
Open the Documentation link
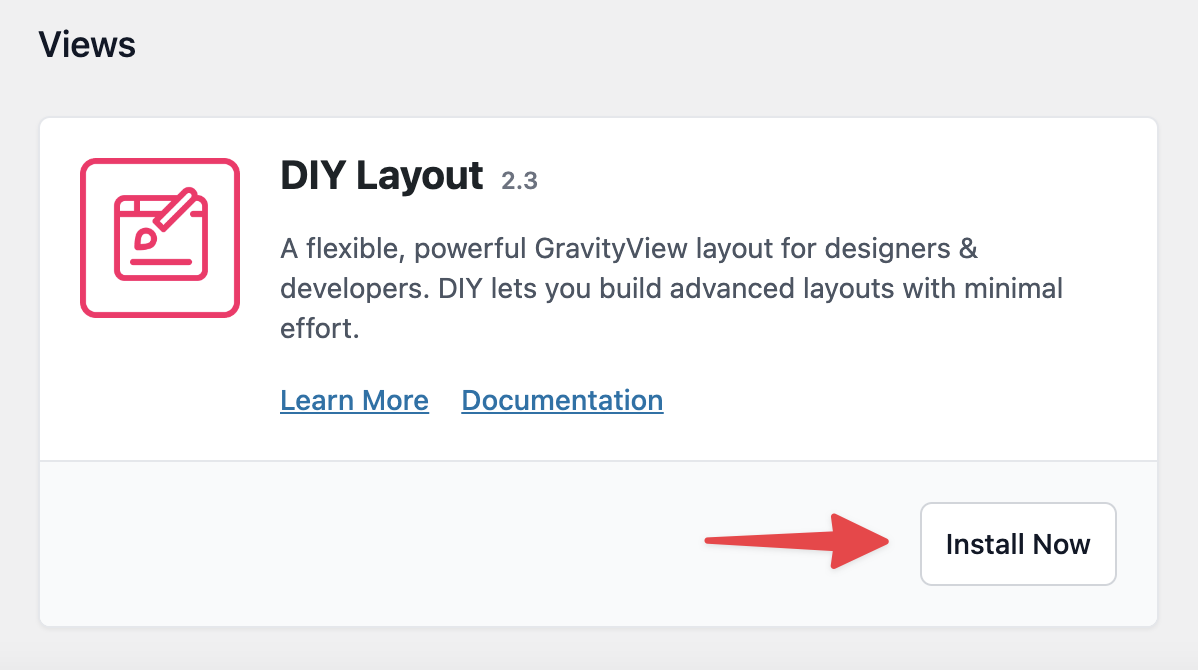562,401
